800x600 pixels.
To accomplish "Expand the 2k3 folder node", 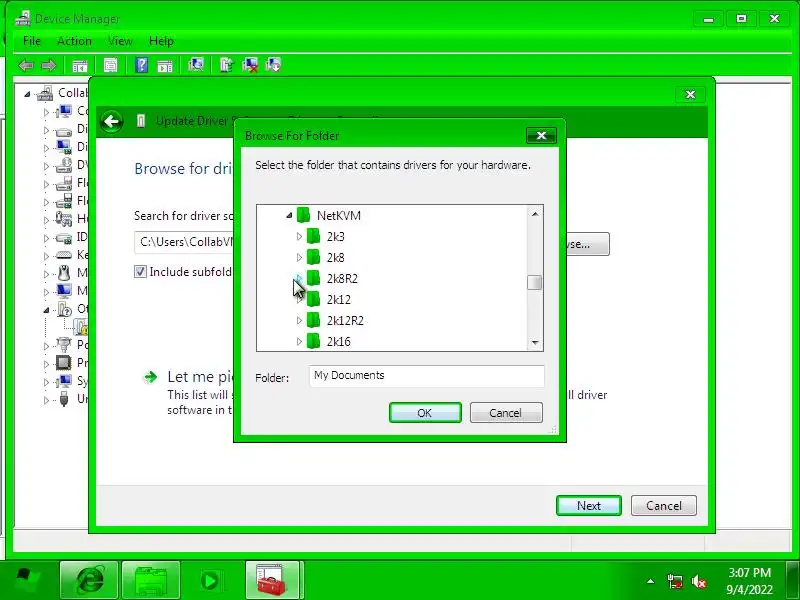I will pyautogui.click(x=299, y=237).
